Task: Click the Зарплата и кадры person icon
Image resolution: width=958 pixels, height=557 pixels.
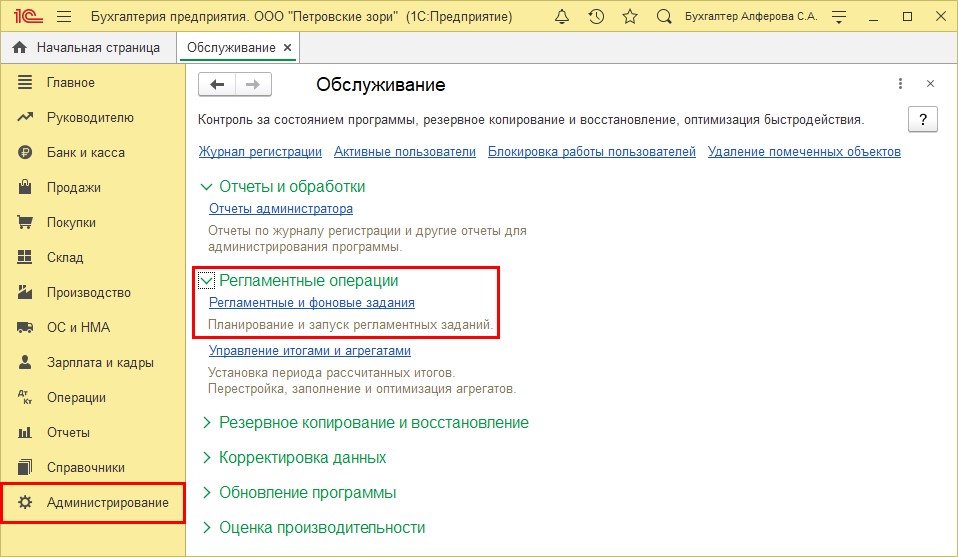Action: [24, 362]
